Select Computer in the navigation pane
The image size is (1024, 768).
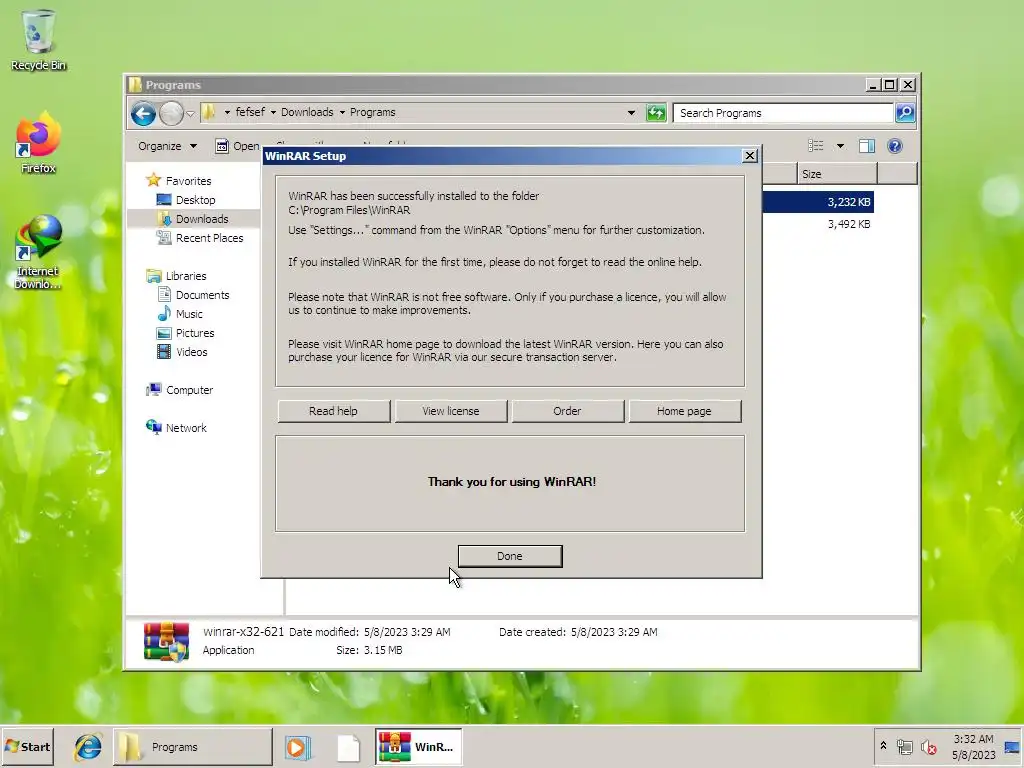[x=180, y=390]
